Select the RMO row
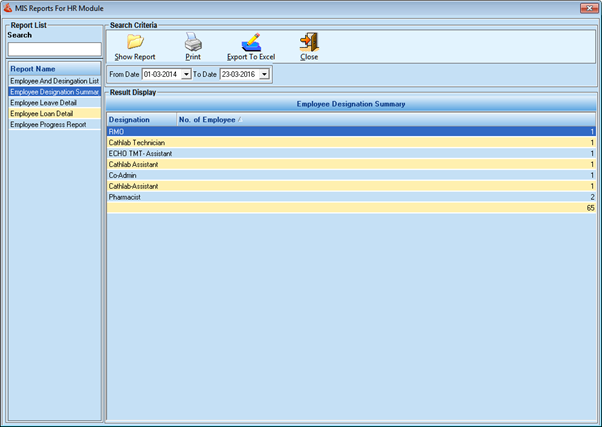The image size is (602, 427). [x=350, y=131]
